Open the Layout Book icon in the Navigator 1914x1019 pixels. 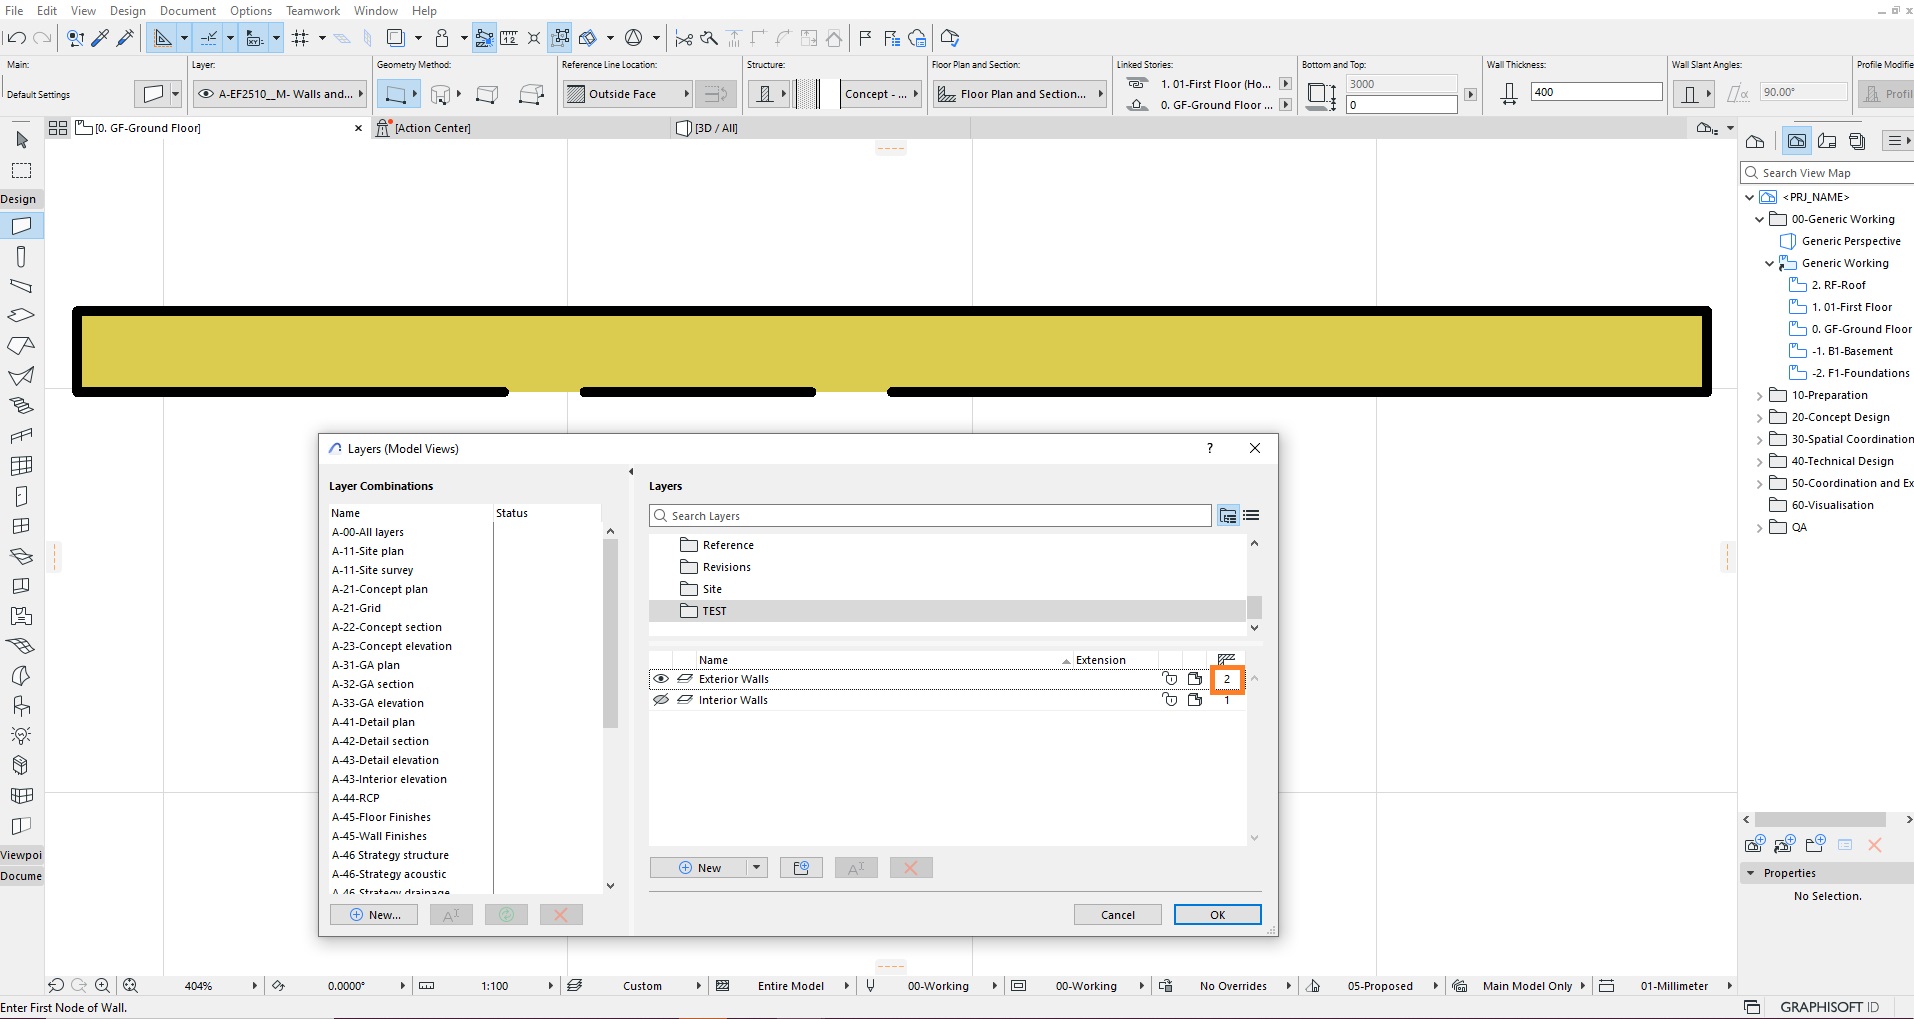coord(1827,141)
